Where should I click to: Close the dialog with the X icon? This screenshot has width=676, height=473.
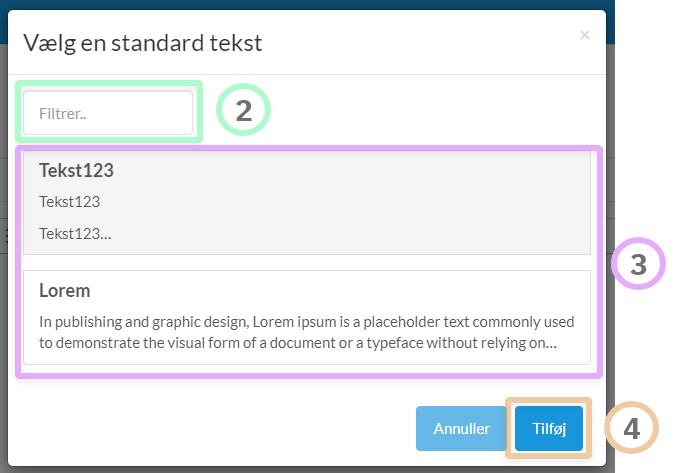584,35
